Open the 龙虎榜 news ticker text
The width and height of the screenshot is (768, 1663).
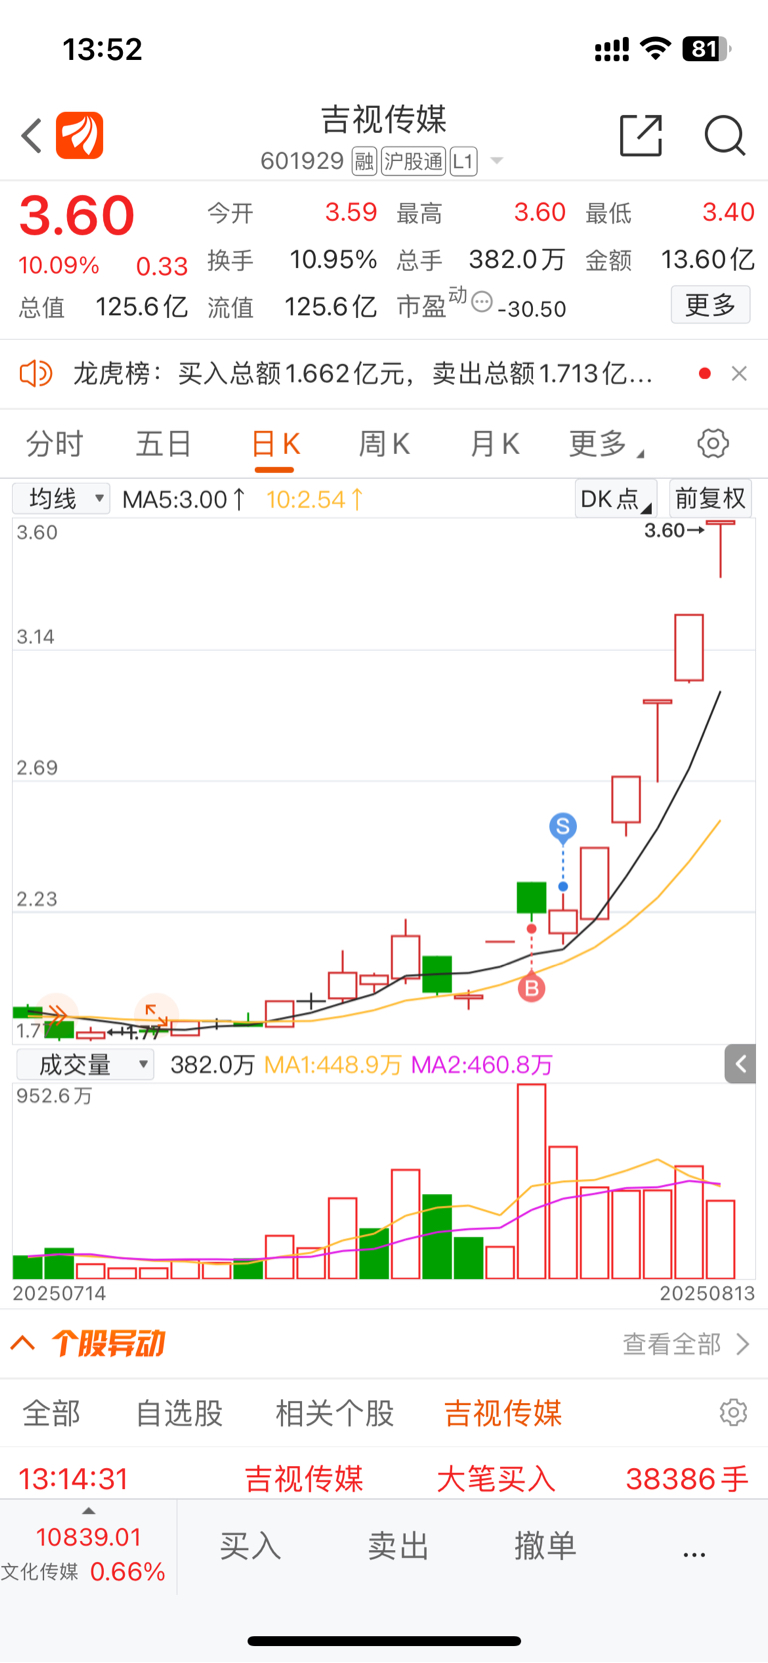pyautogui.click(x=363, y=374)
